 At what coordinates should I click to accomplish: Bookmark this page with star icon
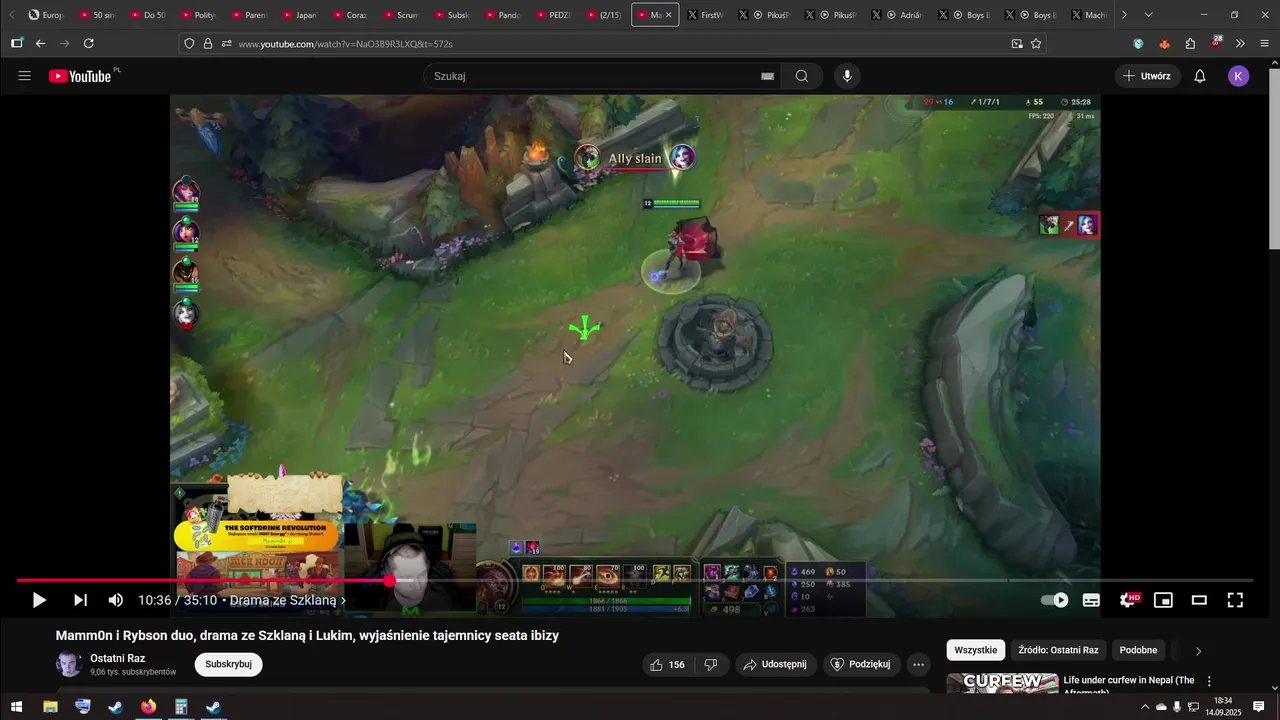[x=1036, y=44]
